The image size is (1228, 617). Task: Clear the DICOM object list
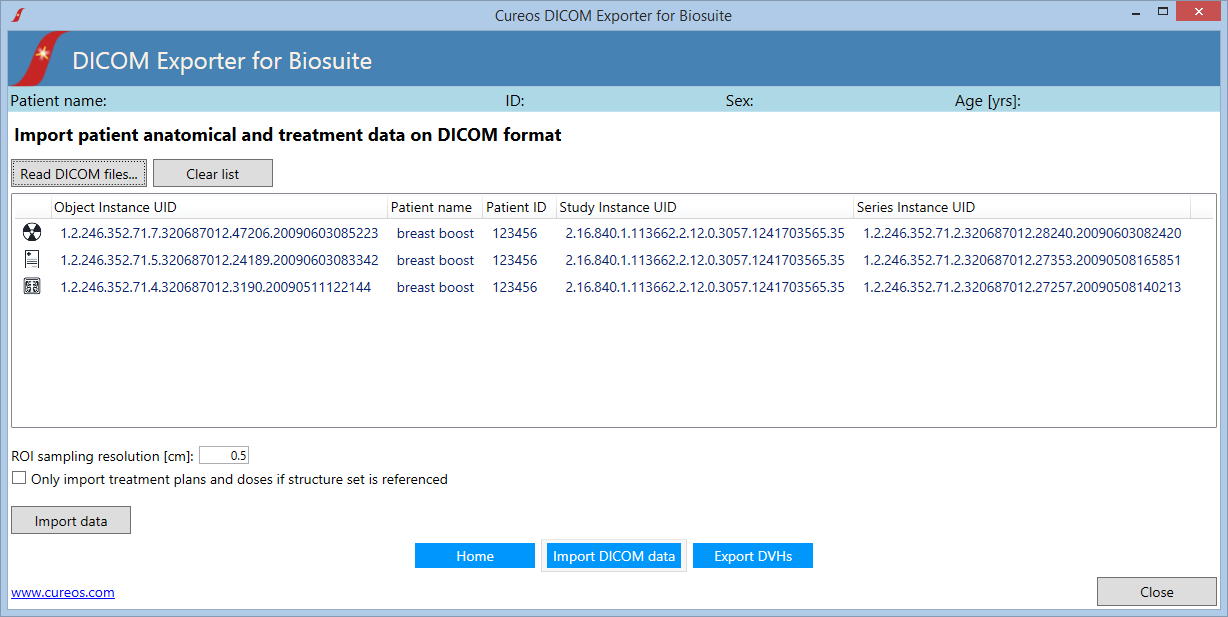[212, 172]
